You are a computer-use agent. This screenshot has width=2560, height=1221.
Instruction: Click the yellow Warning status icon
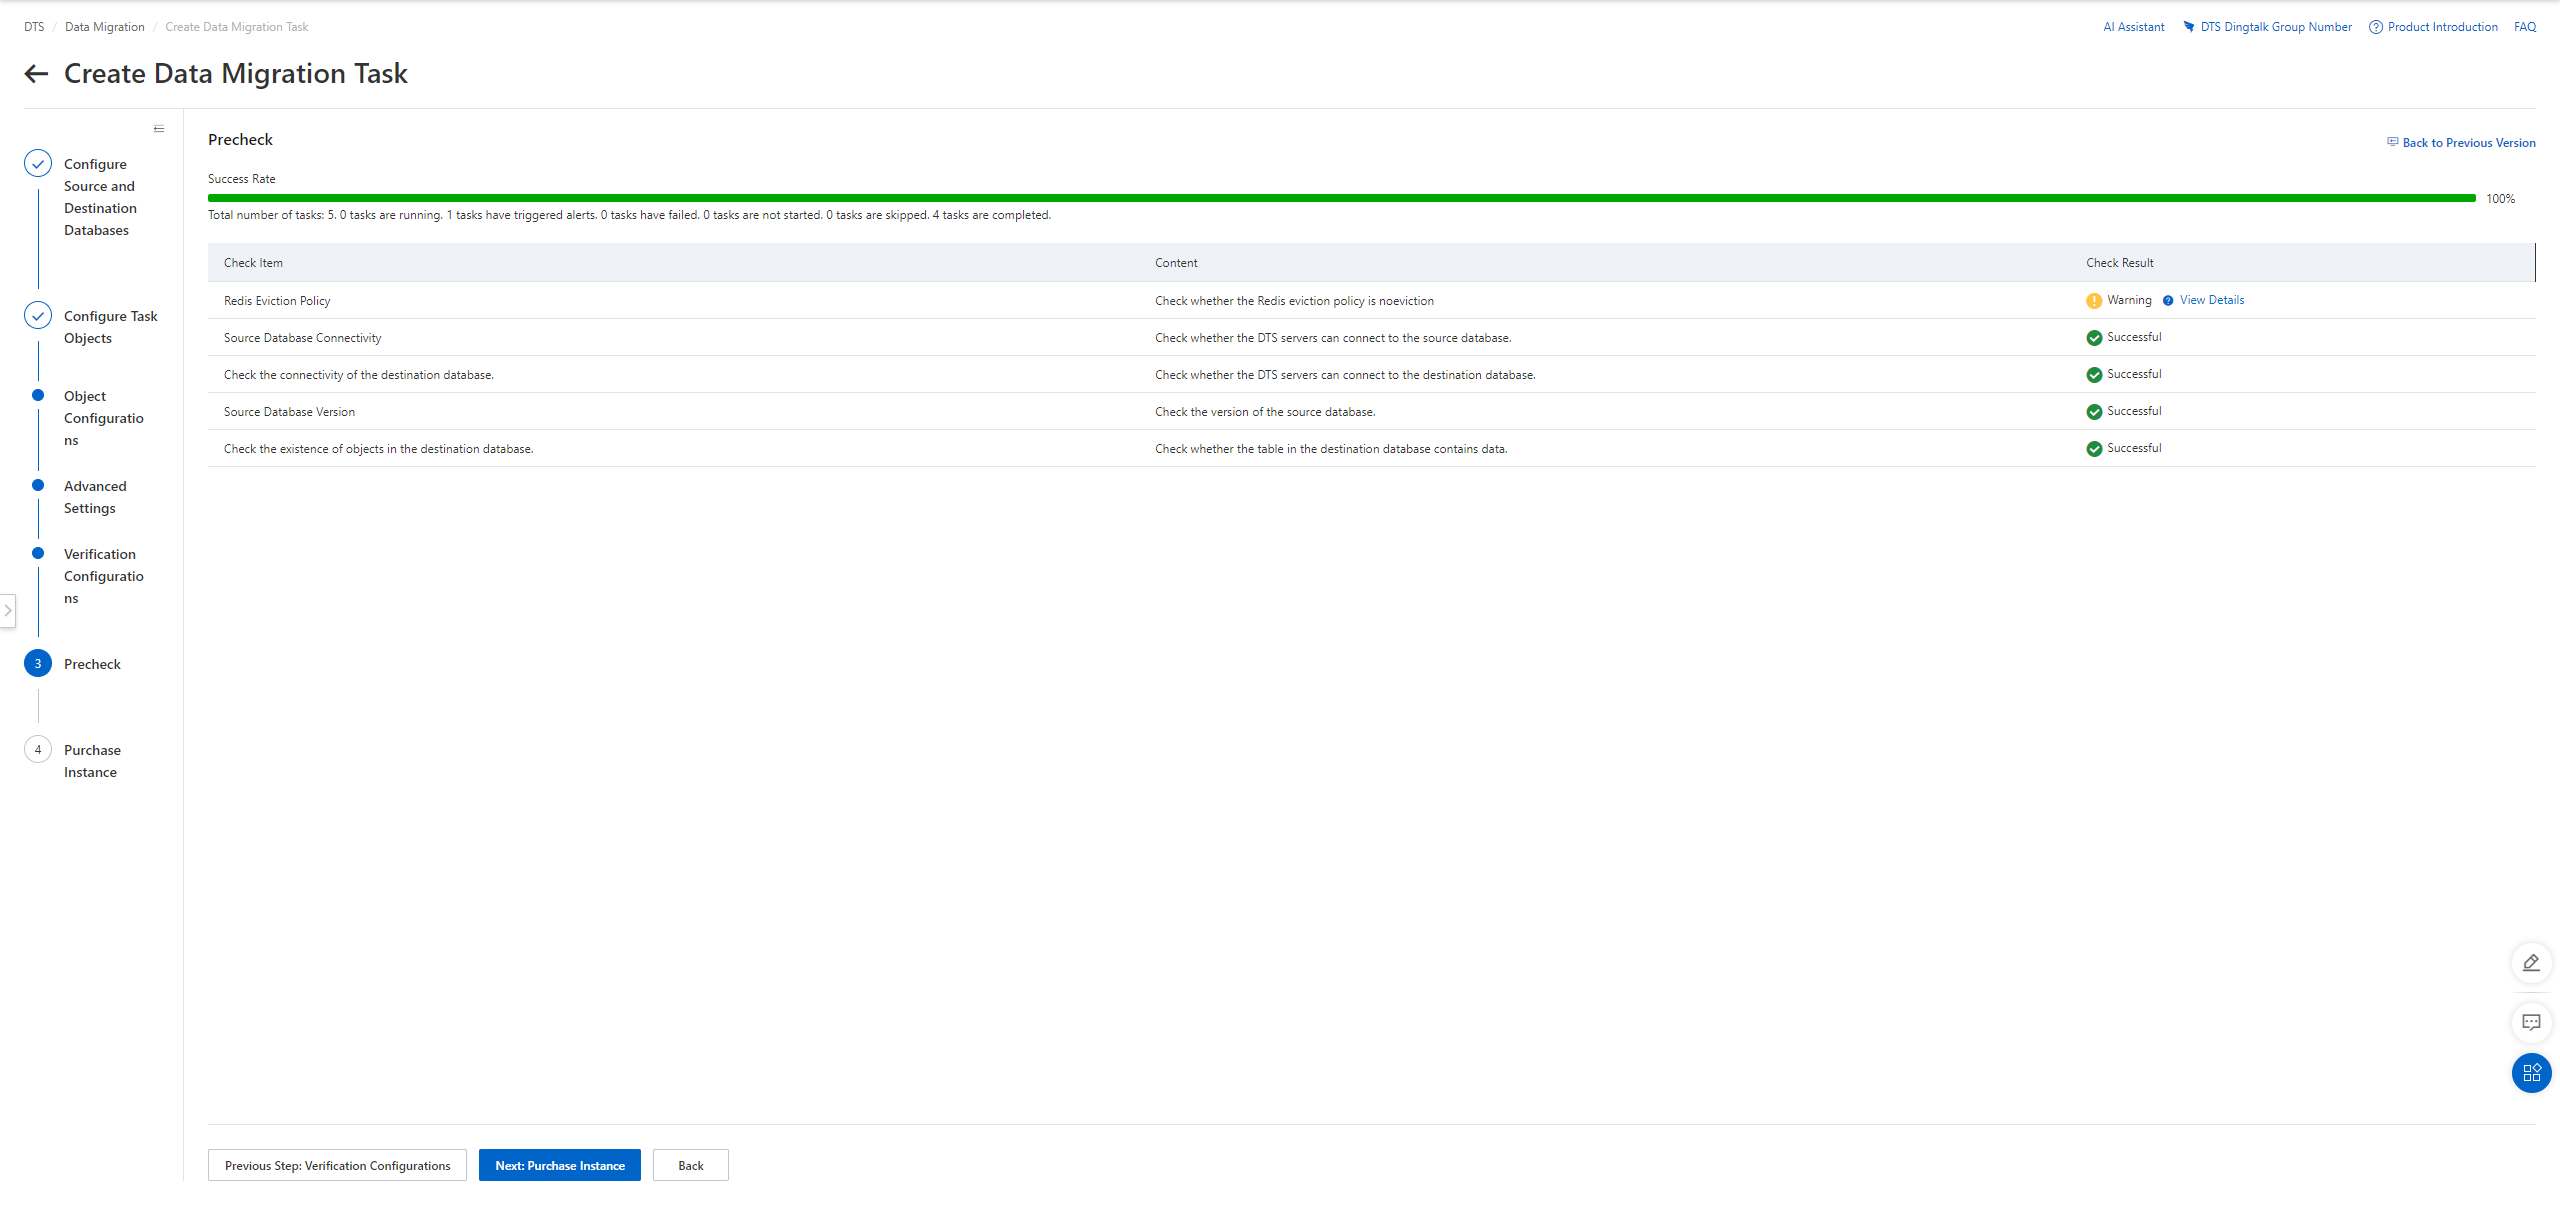(x=2094, y=301)
